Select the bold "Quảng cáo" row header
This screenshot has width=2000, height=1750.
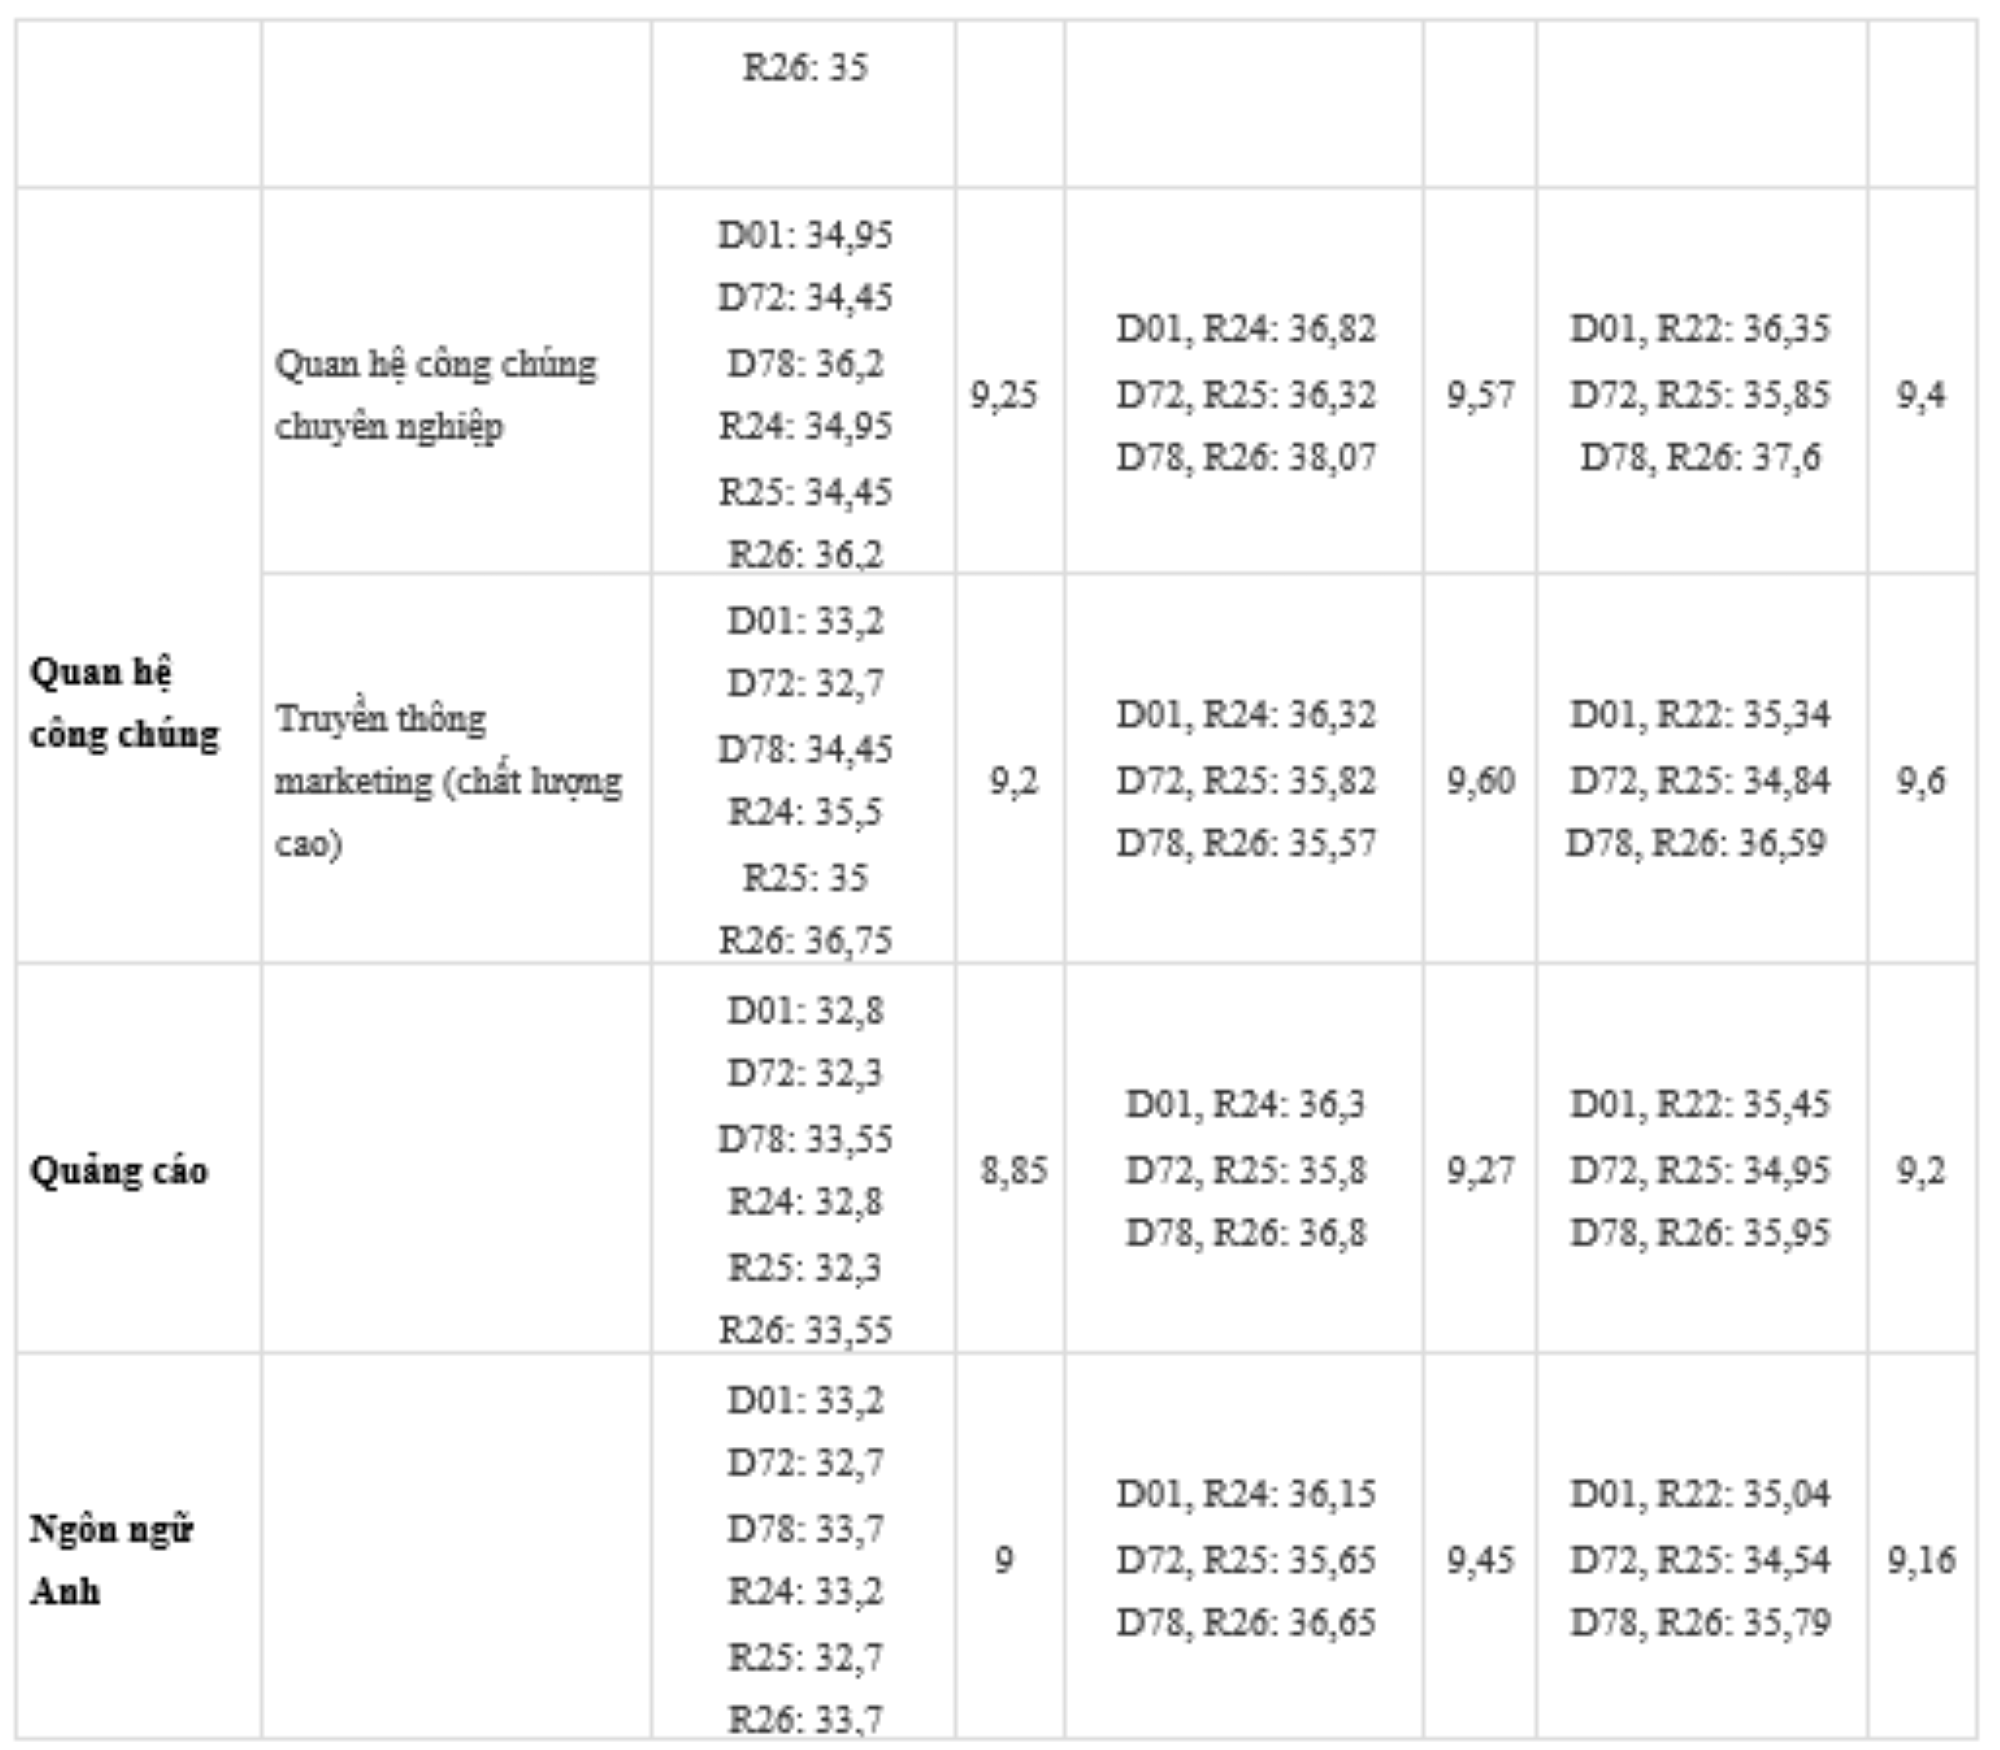click(x=119, y=1170)
